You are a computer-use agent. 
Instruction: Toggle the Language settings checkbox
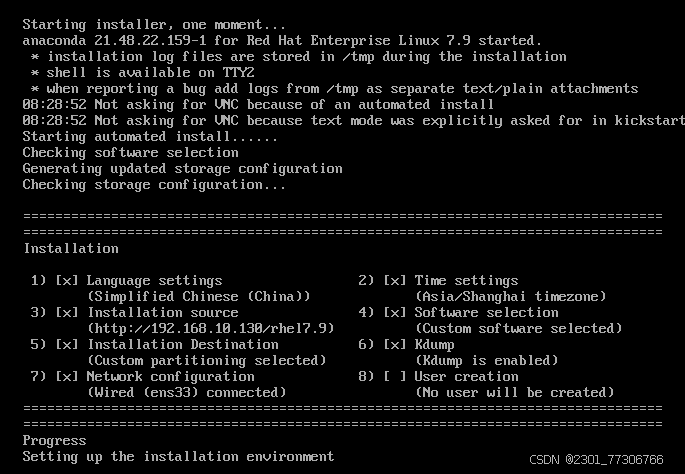coord(67,280)
